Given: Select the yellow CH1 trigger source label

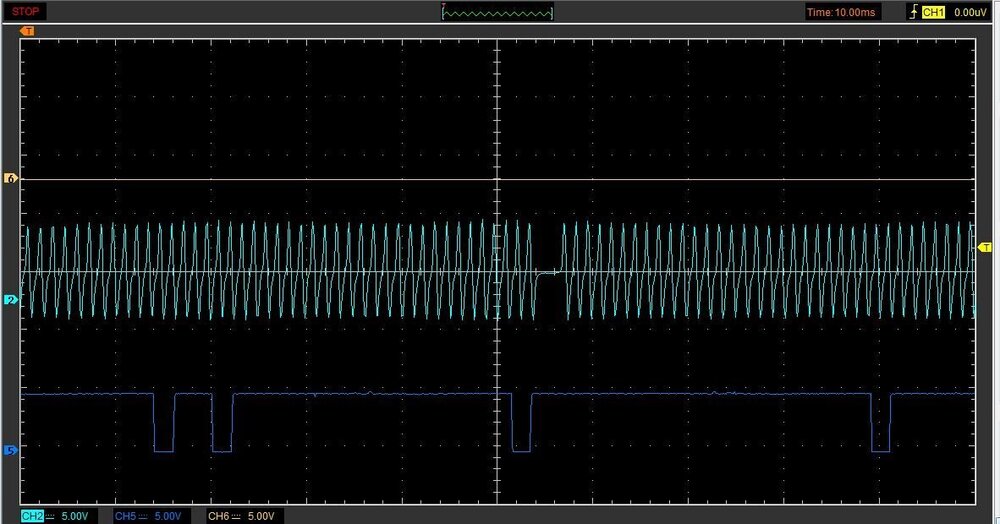Looking at the screenshot, I should (x=933, y=12).
